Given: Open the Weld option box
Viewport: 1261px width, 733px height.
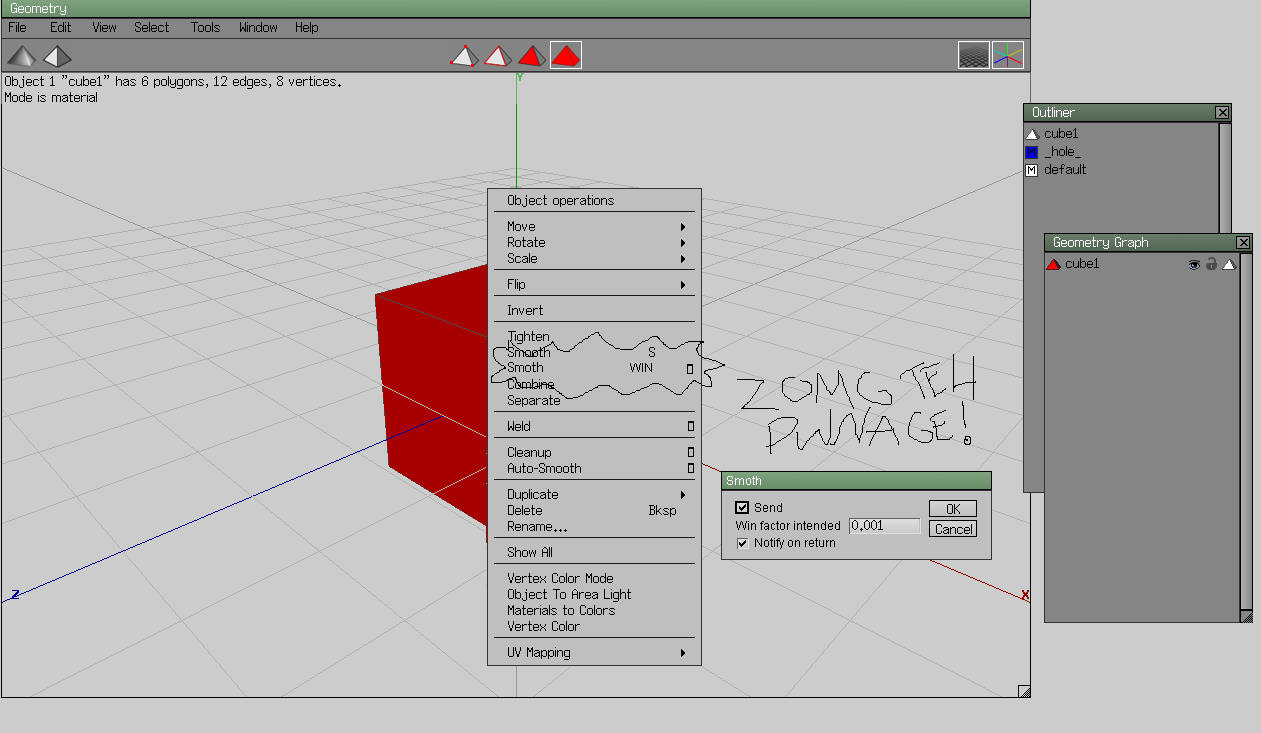Looking at the screenshot, I should [x=690, y=427].
